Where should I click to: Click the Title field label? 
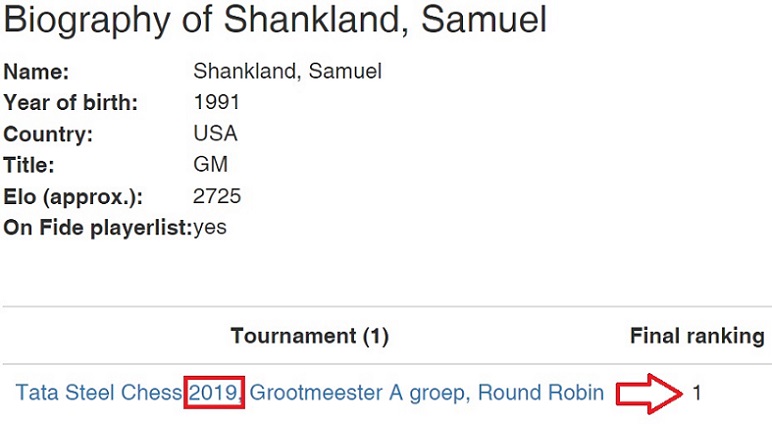pyautogui.click(x=29, y=165)
